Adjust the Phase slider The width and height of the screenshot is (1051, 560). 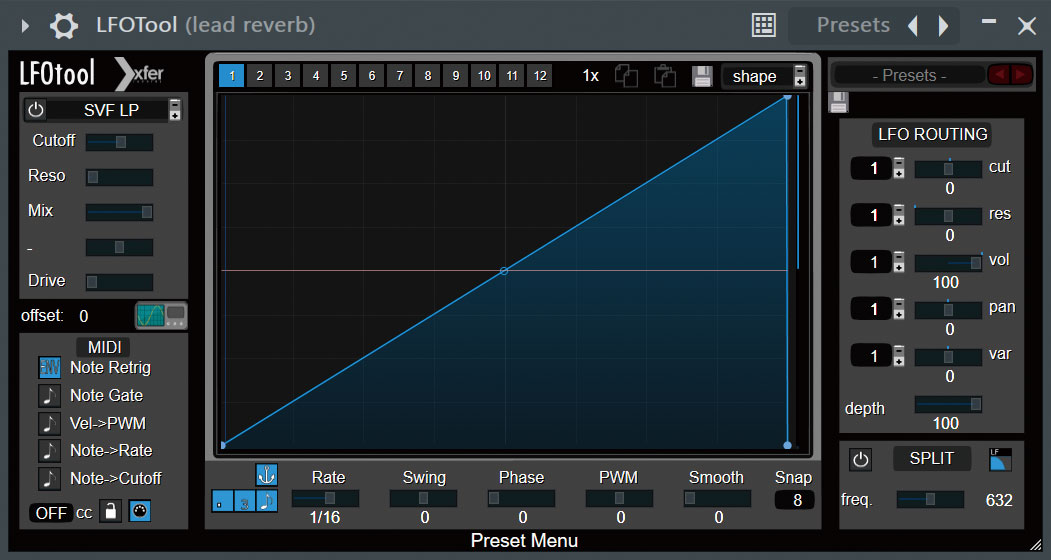(521, 498)
